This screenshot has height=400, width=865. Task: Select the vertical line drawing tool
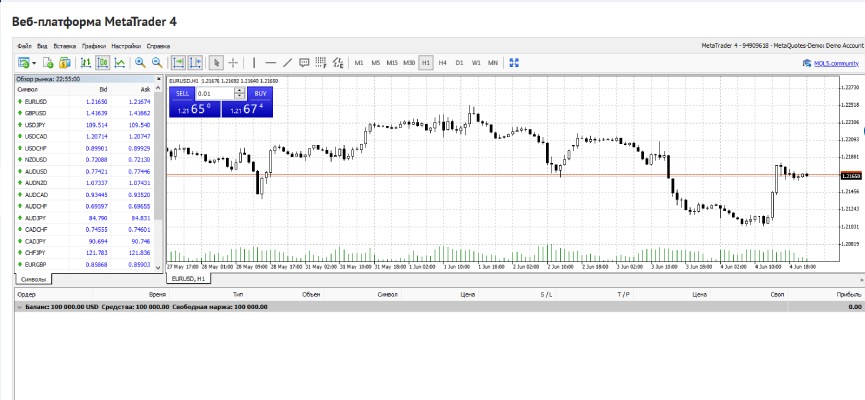coord(254,63)
